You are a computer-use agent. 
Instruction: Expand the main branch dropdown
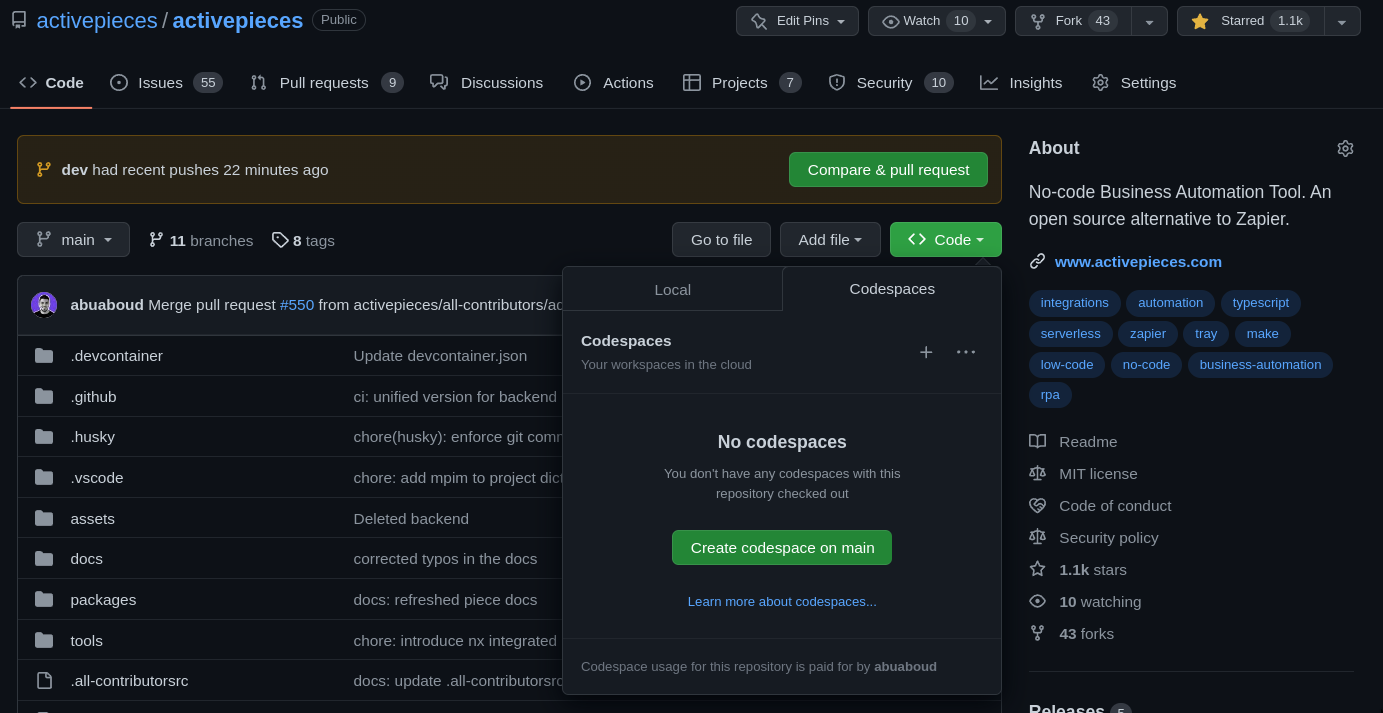[73, 239]
